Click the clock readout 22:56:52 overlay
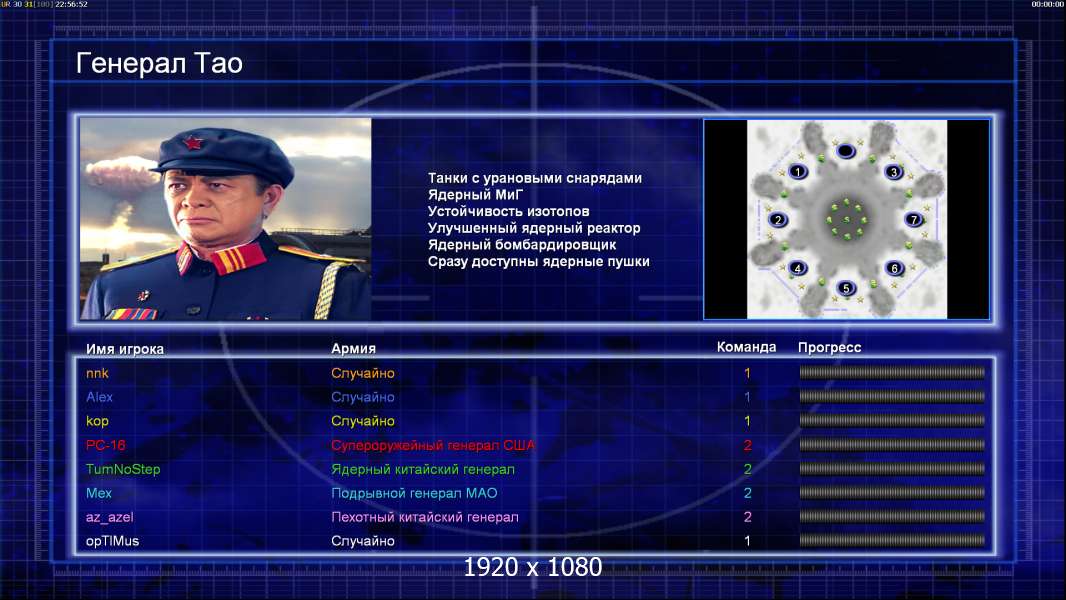1066x600 pixels. tap(71, 4)
